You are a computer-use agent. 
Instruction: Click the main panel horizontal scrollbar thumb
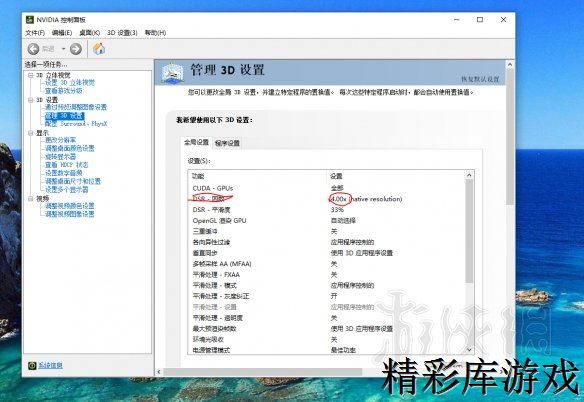[x=263, y=372]
